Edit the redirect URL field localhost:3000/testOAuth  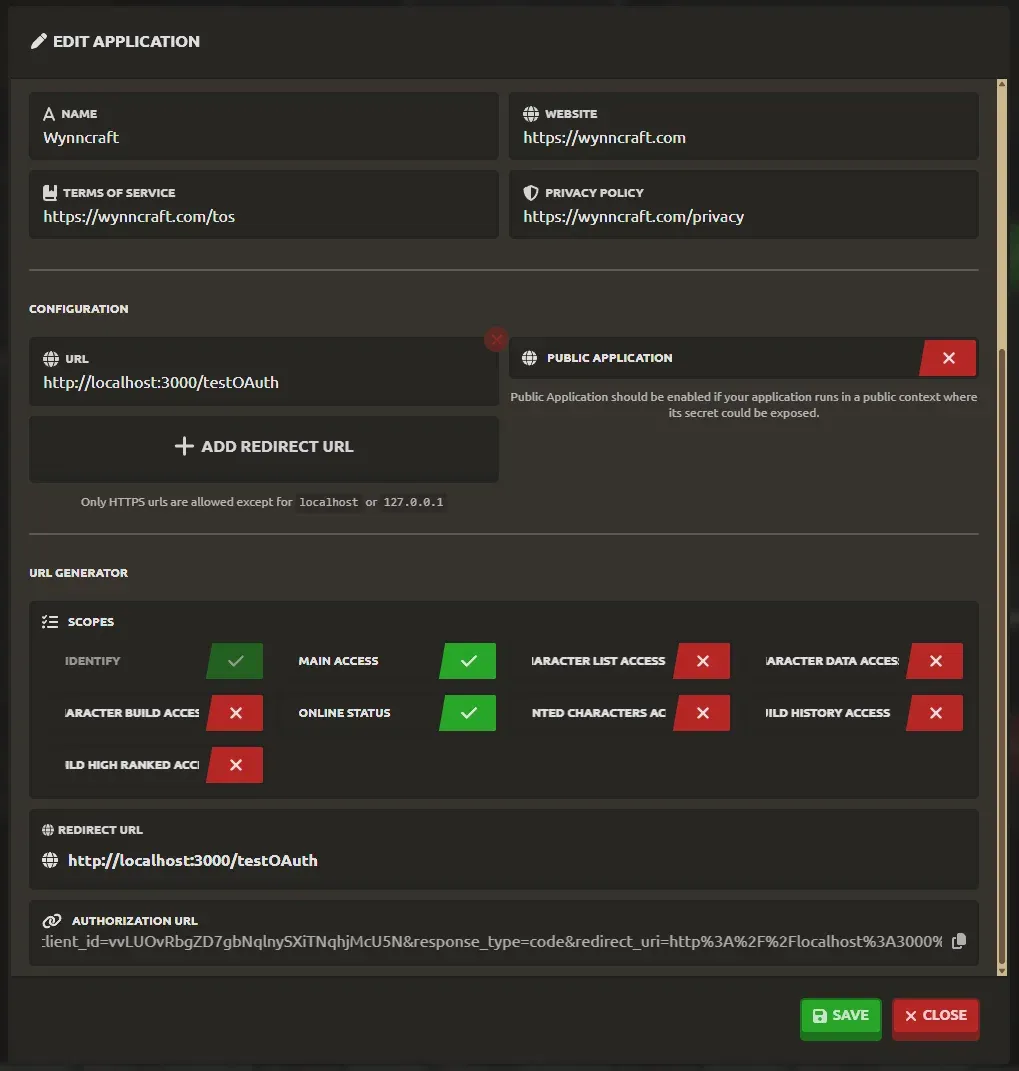[264, 371]
